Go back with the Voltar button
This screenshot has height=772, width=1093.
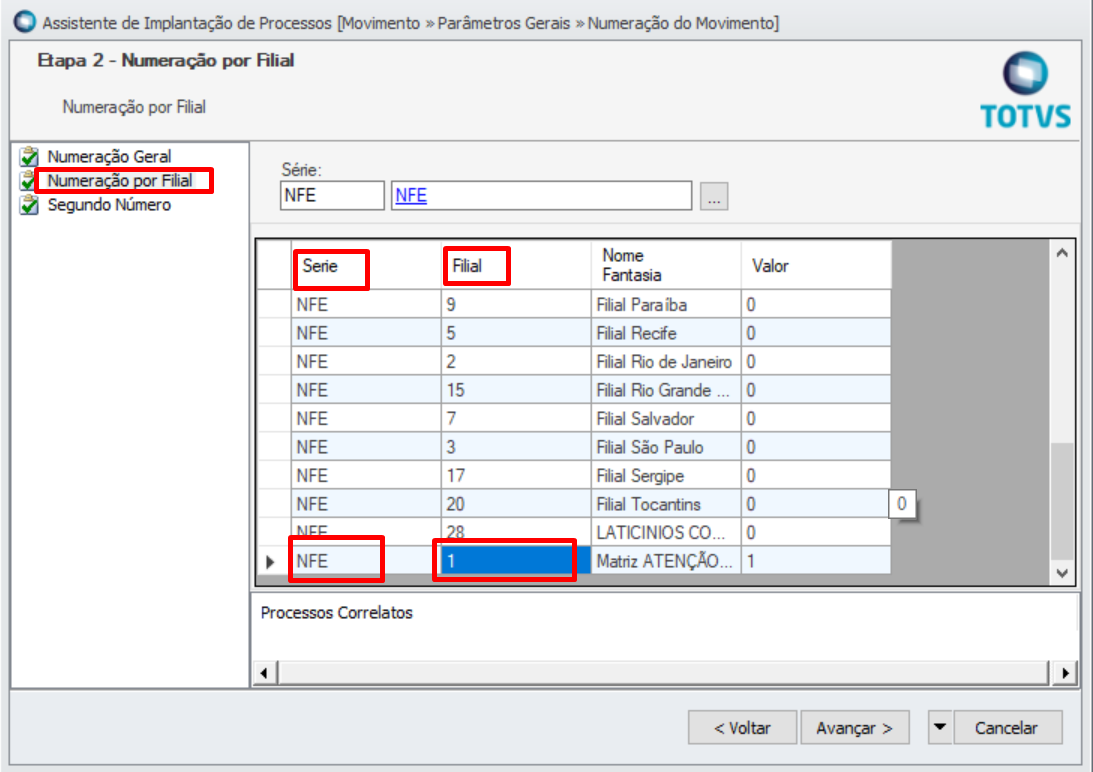click(742, 727)
